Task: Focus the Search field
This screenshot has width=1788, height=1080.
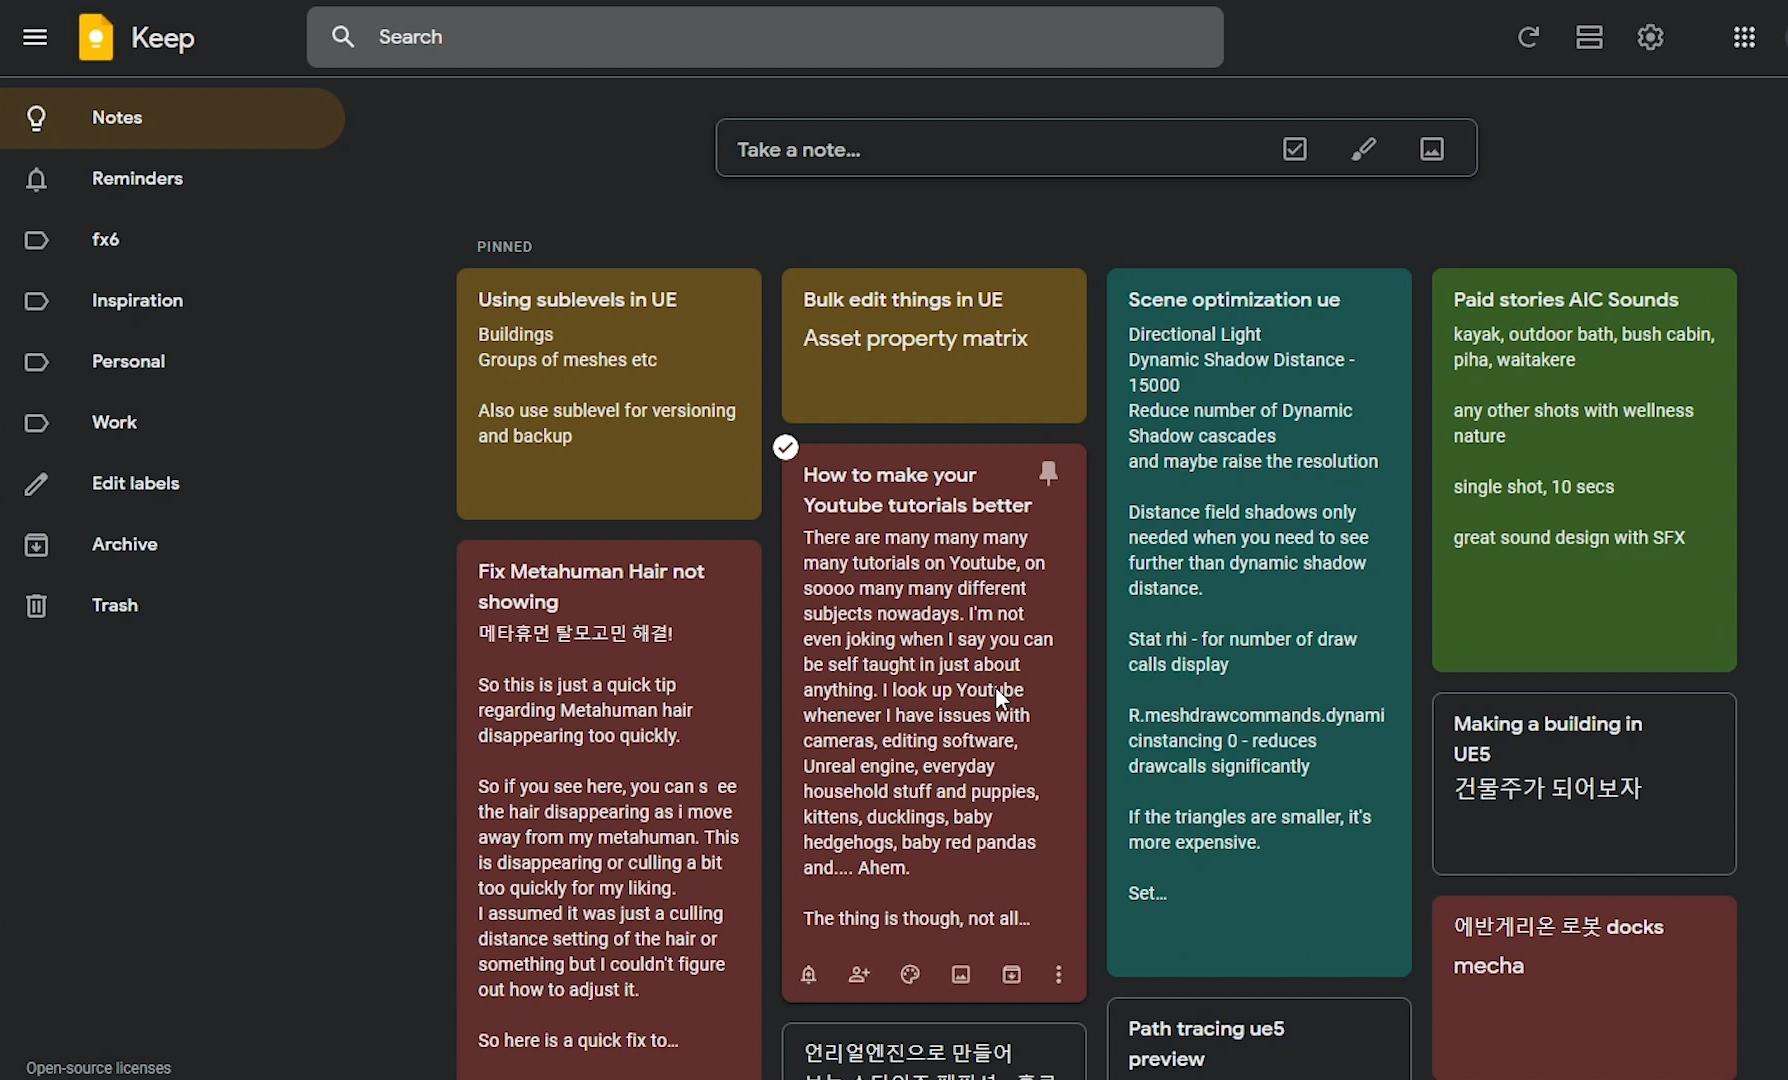Action: (765, 37)
